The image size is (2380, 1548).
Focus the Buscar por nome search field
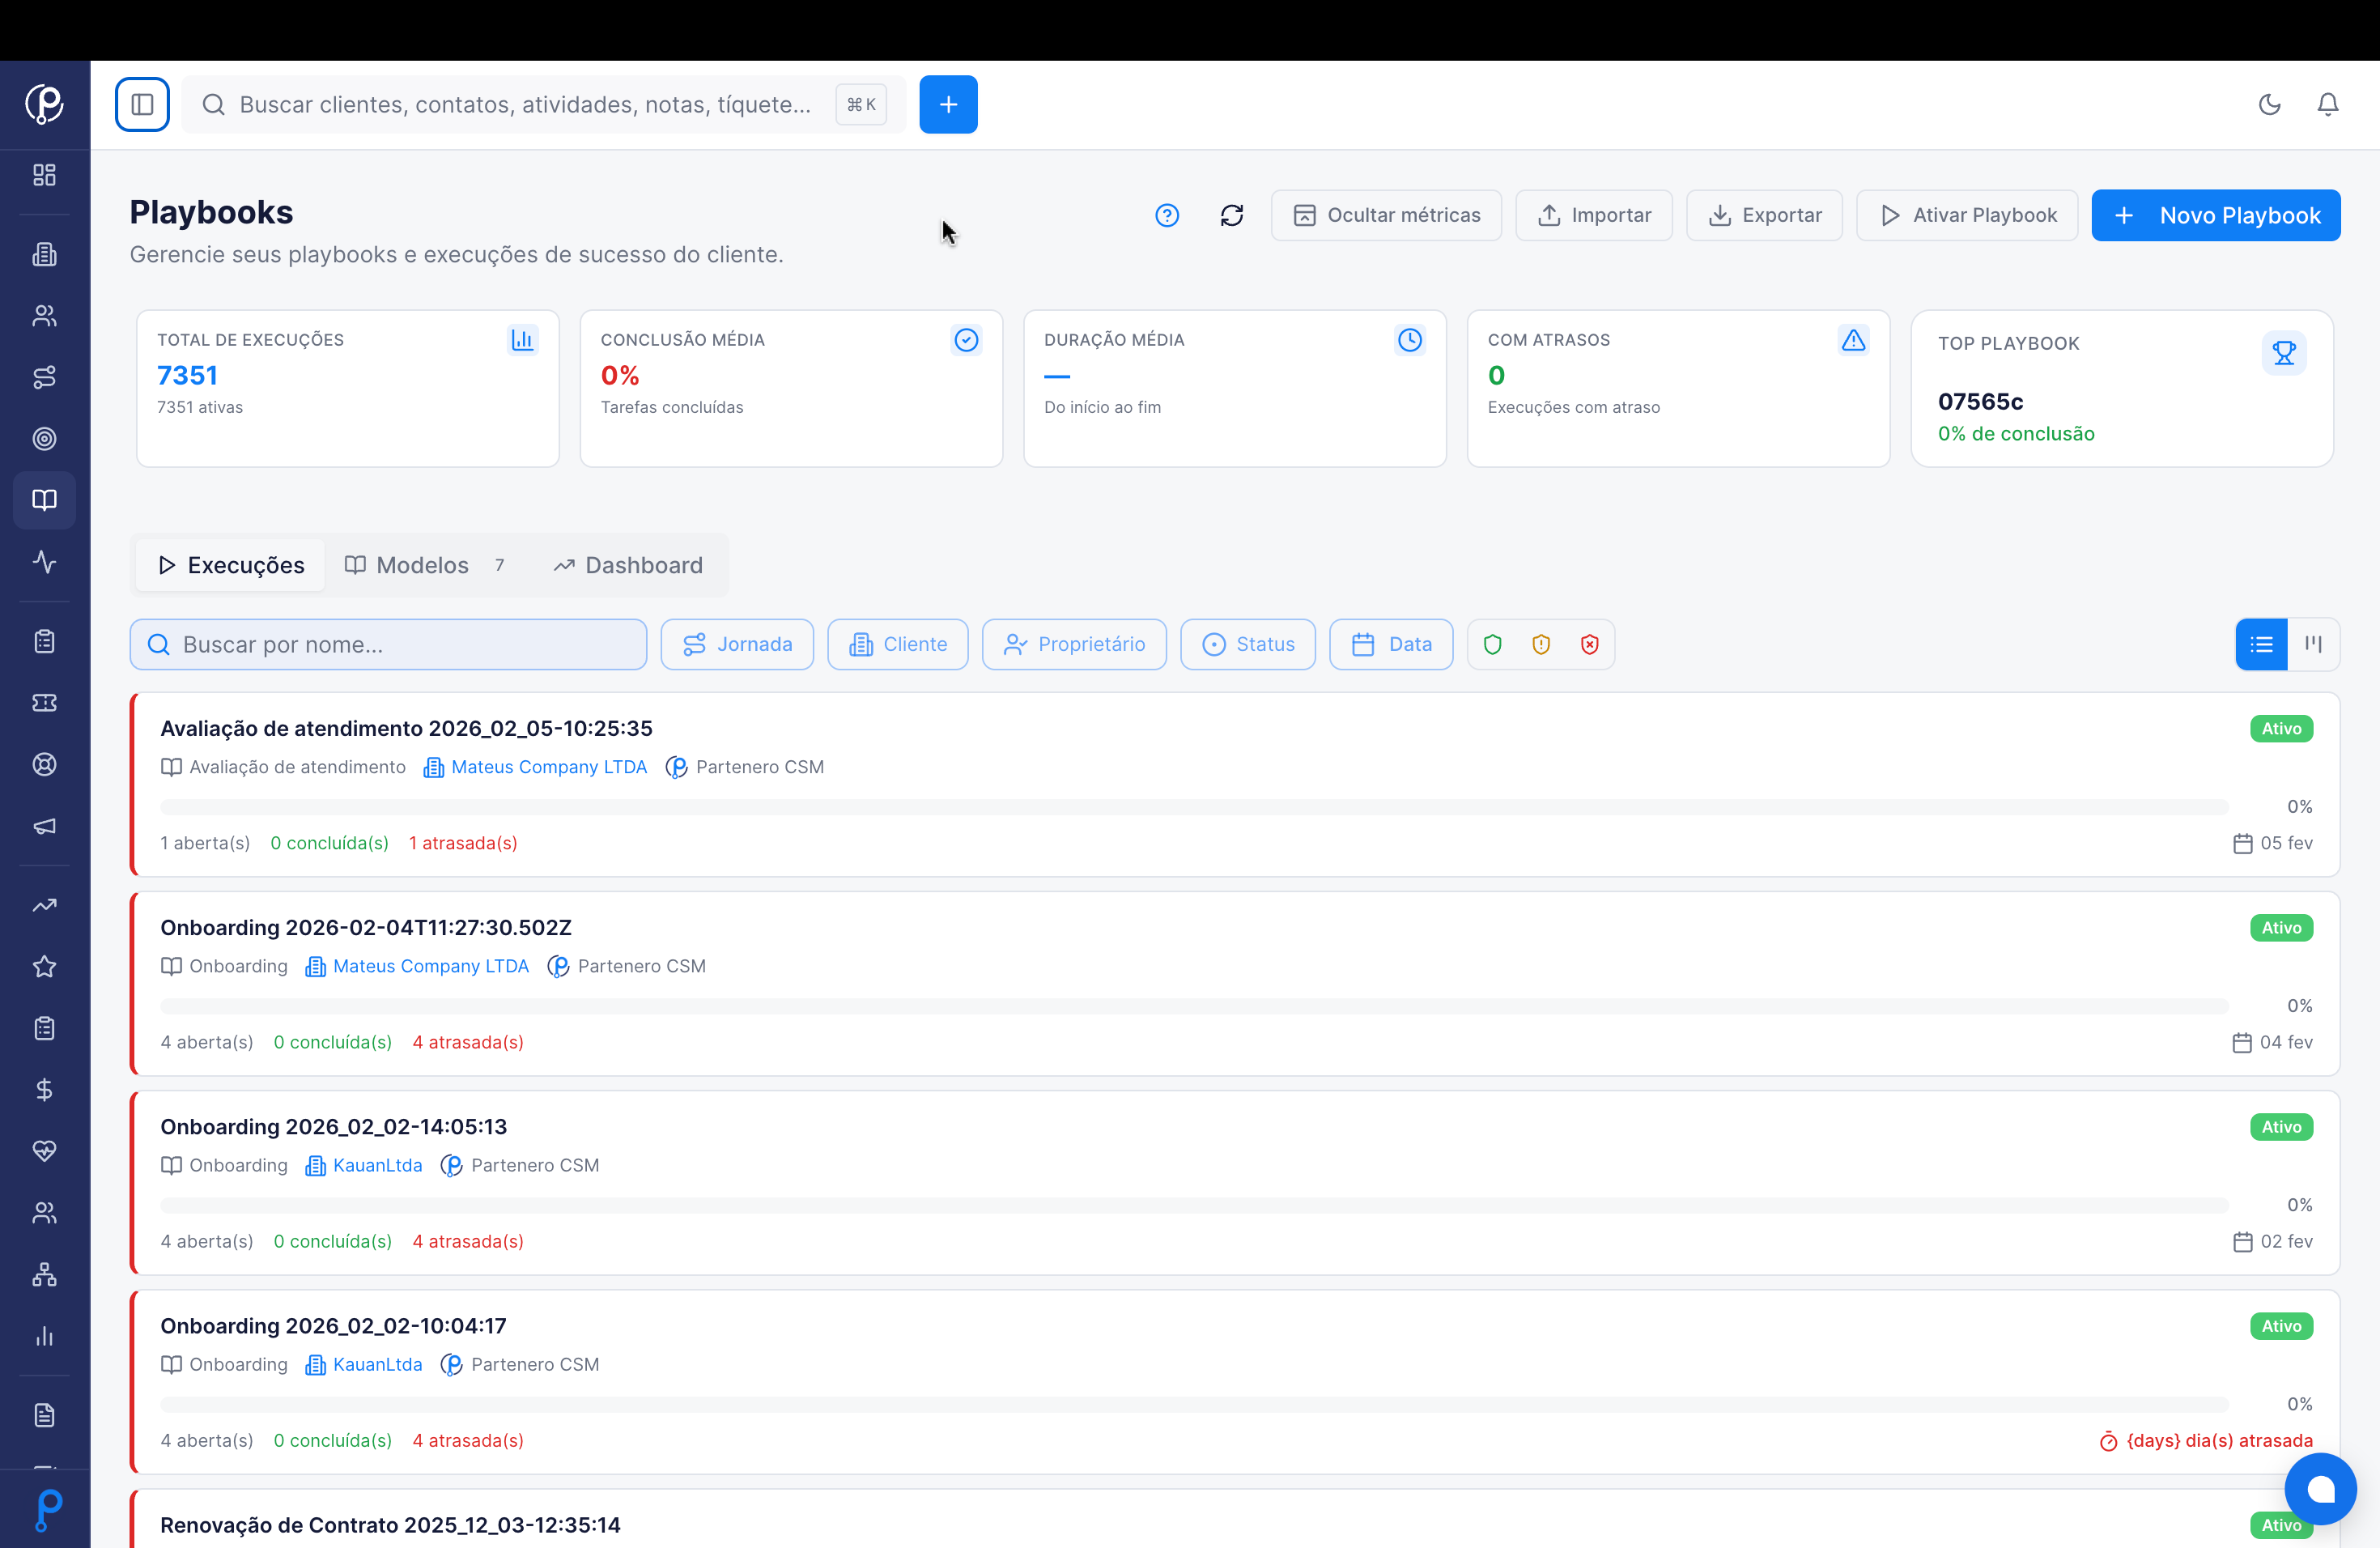(388, 644)
